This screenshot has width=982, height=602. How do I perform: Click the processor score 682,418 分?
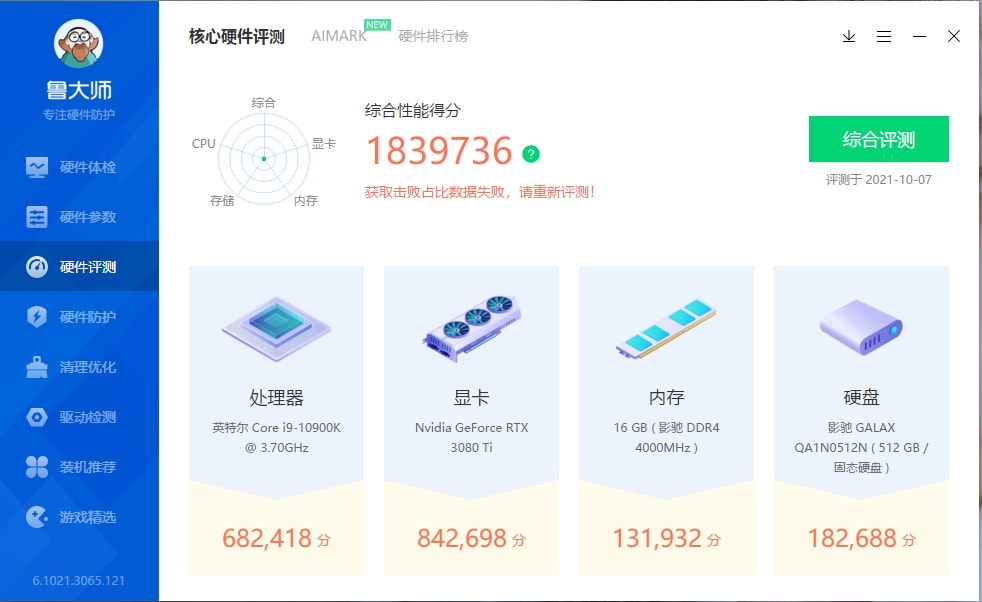click(x=275, y=538)
